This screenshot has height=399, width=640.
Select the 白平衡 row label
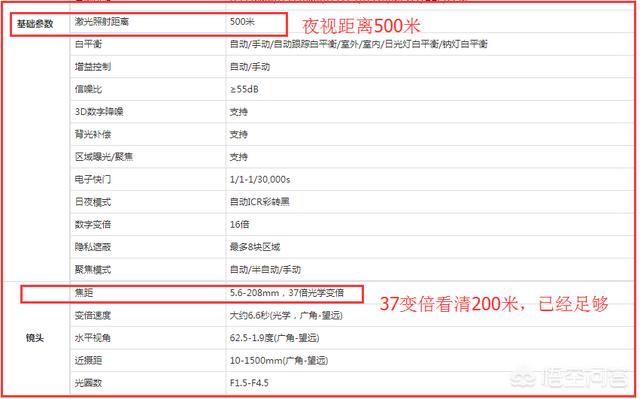(88, 44)
